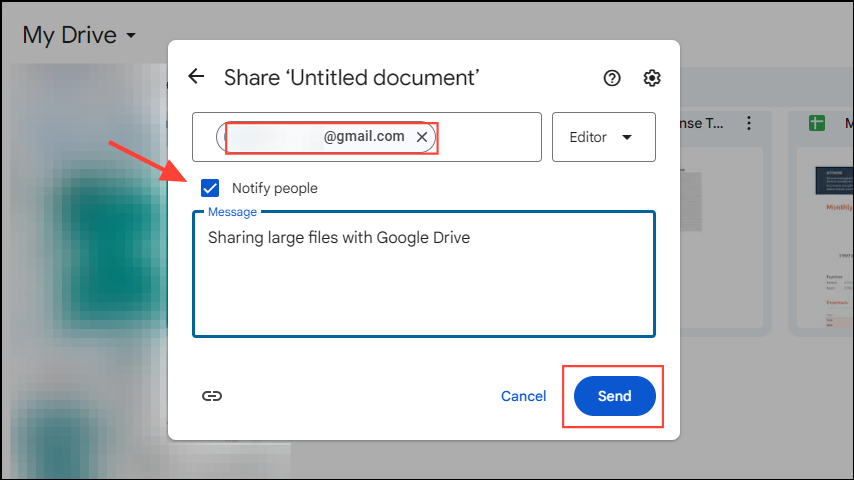Expand the My Drive dropdown
The height and width of the screenshot is (480, 854).
pyautogui.click(x=79, y=35)
